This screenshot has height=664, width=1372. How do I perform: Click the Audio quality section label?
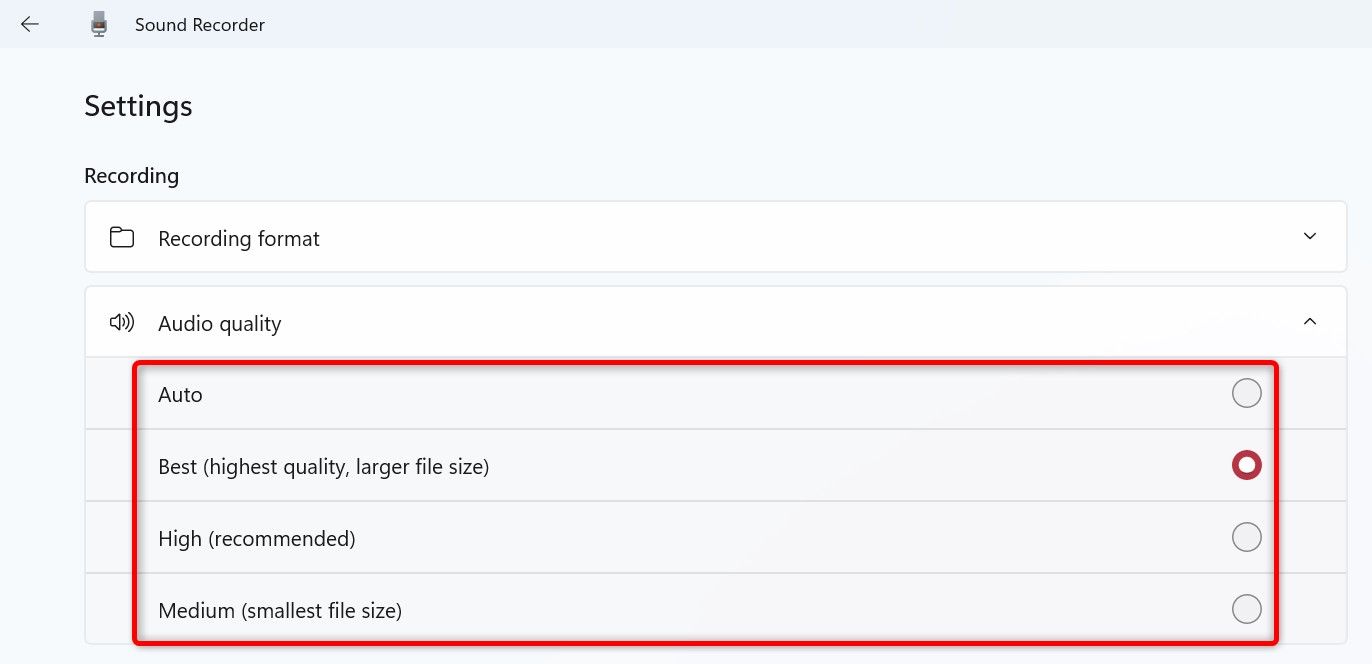click(x=220, y=324)
